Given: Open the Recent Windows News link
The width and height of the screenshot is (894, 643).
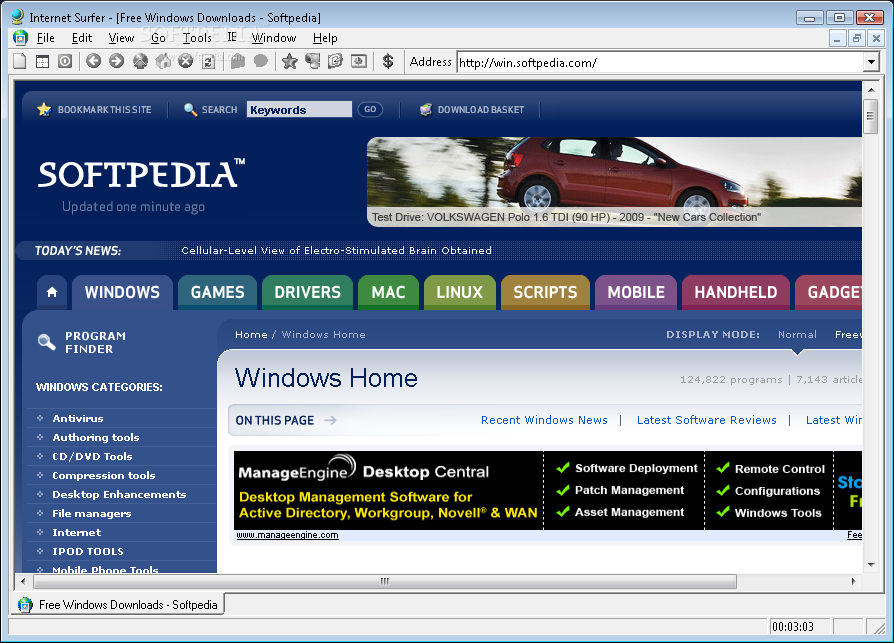Looking at the screenshot, I should tap(544, 420).
